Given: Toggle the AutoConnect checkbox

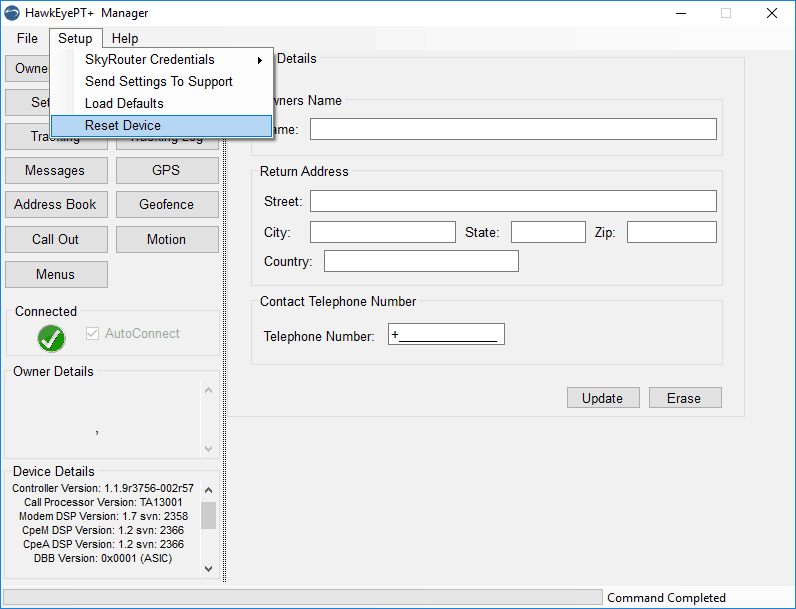Looking at the screenshot, I should 92,333.
